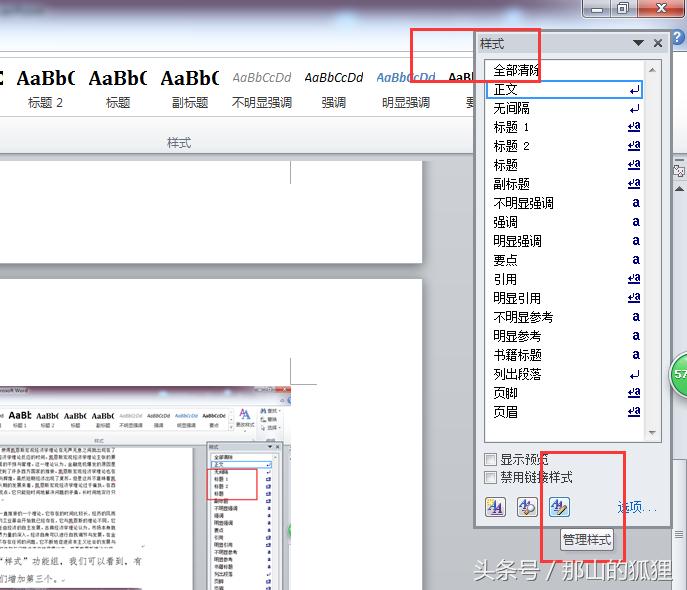Choose 标题 2 in the ribbon style gallery
Screen dimensions: 687x590
point(46,89)
